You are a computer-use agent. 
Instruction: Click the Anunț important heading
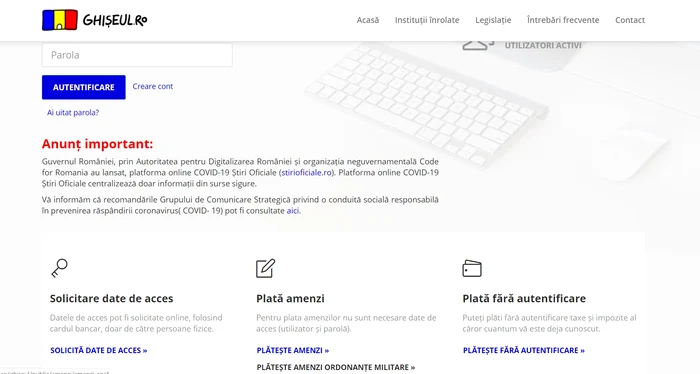pos(97,144)
